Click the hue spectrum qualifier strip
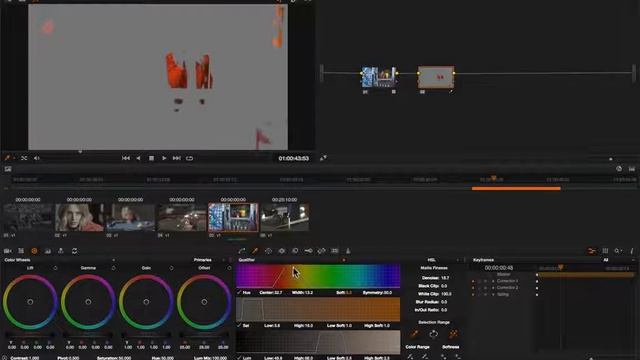Screen dimensions: 640x360 tap(318, 276)
